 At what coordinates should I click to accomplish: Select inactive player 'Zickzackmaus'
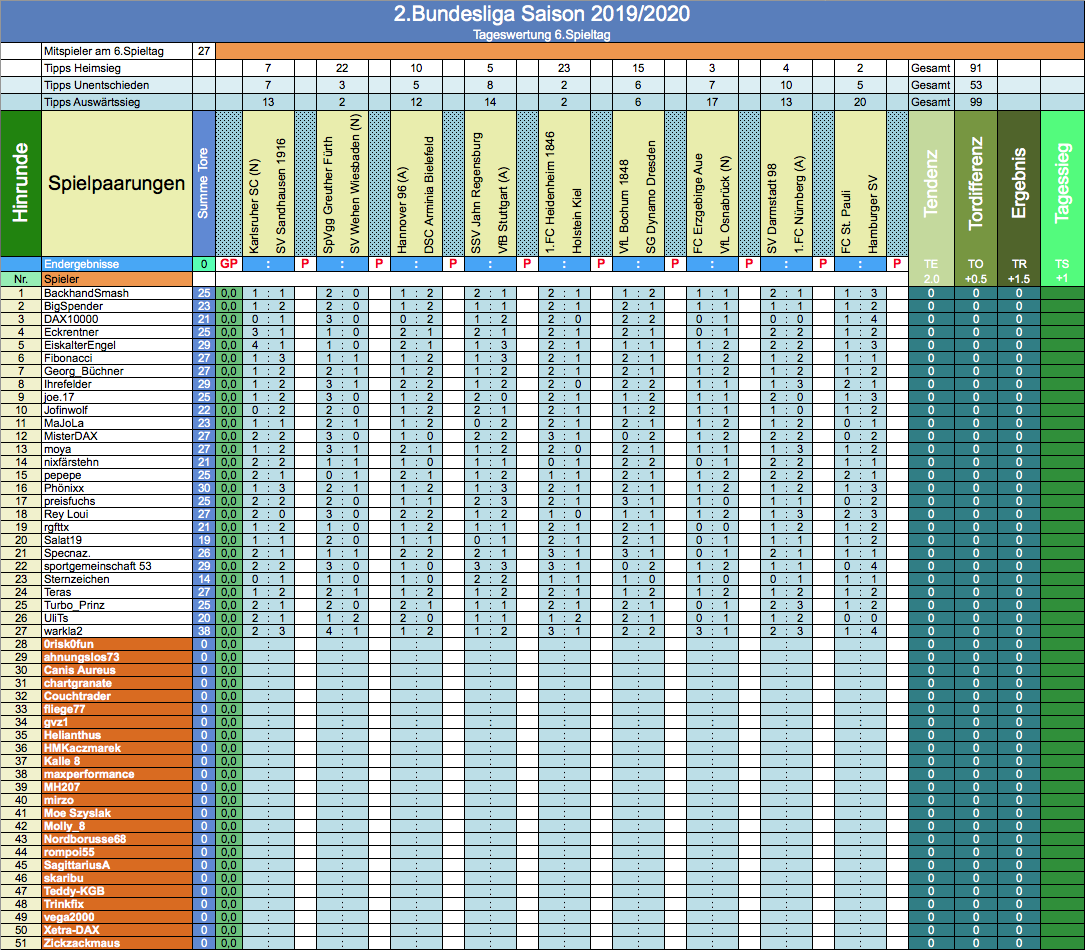pos(117,943)
